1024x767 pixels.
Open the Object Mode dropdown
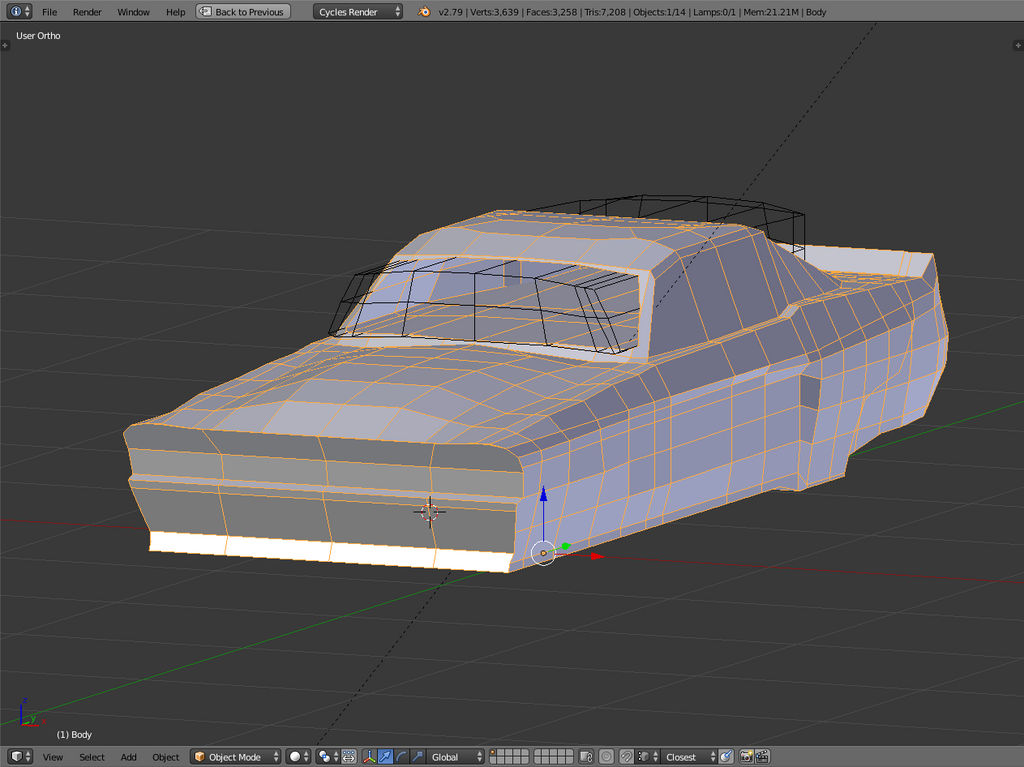point(236,757)
